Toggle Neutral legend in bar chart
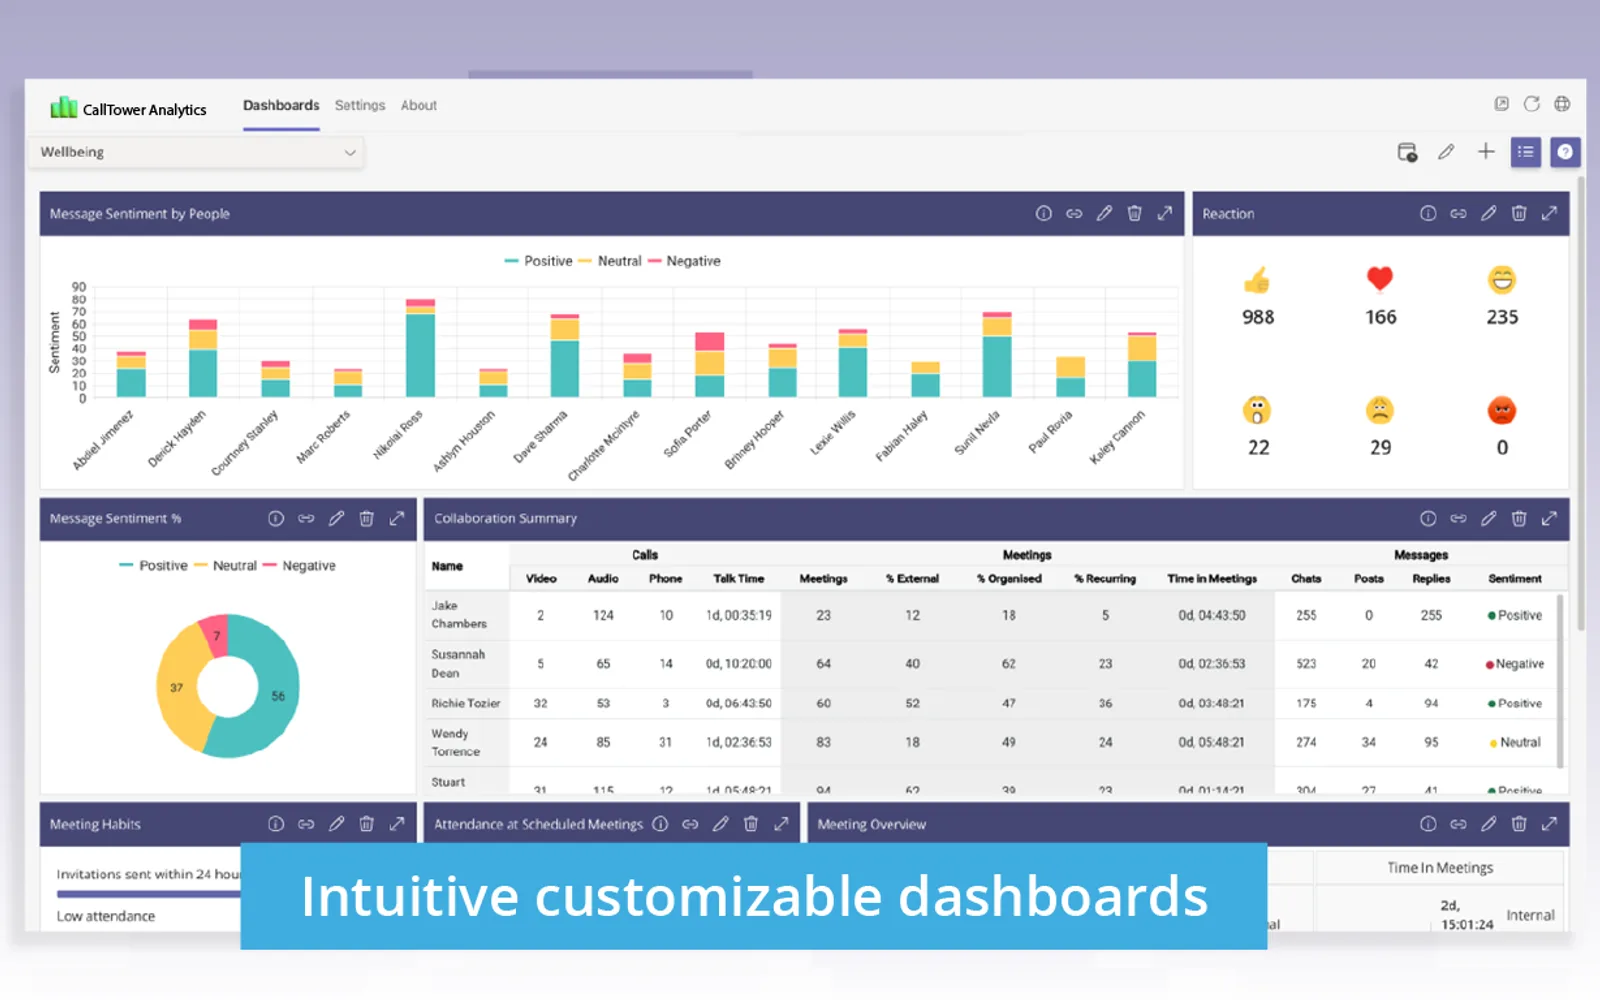The height and width of the screenshot is (1000, 1600). coord(610,261)
